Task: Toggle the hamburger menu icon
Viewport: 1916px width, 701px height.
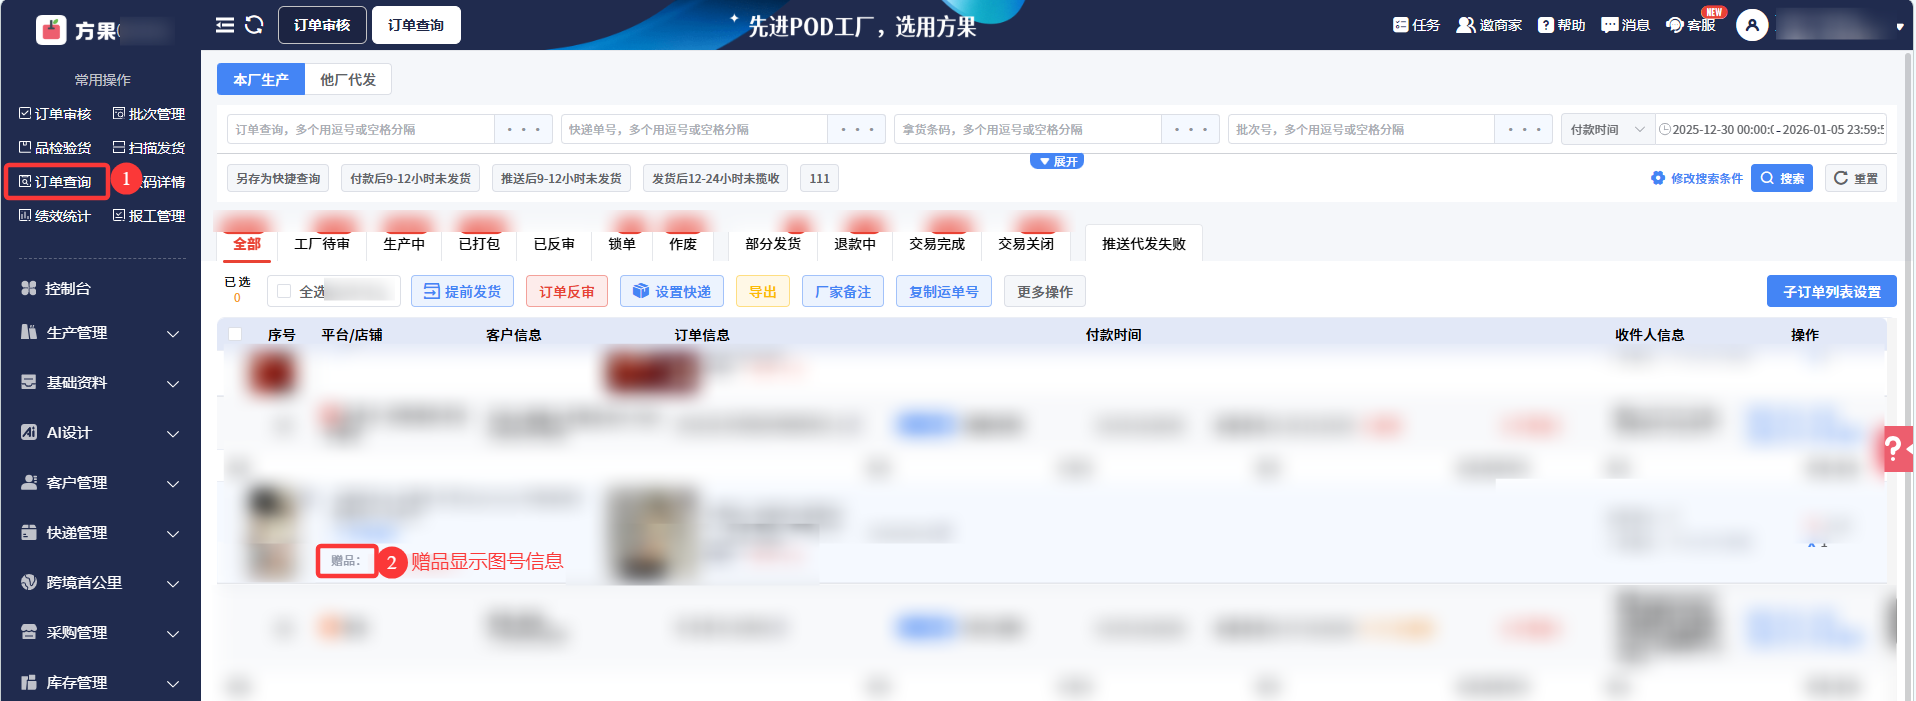Action: 225,25
